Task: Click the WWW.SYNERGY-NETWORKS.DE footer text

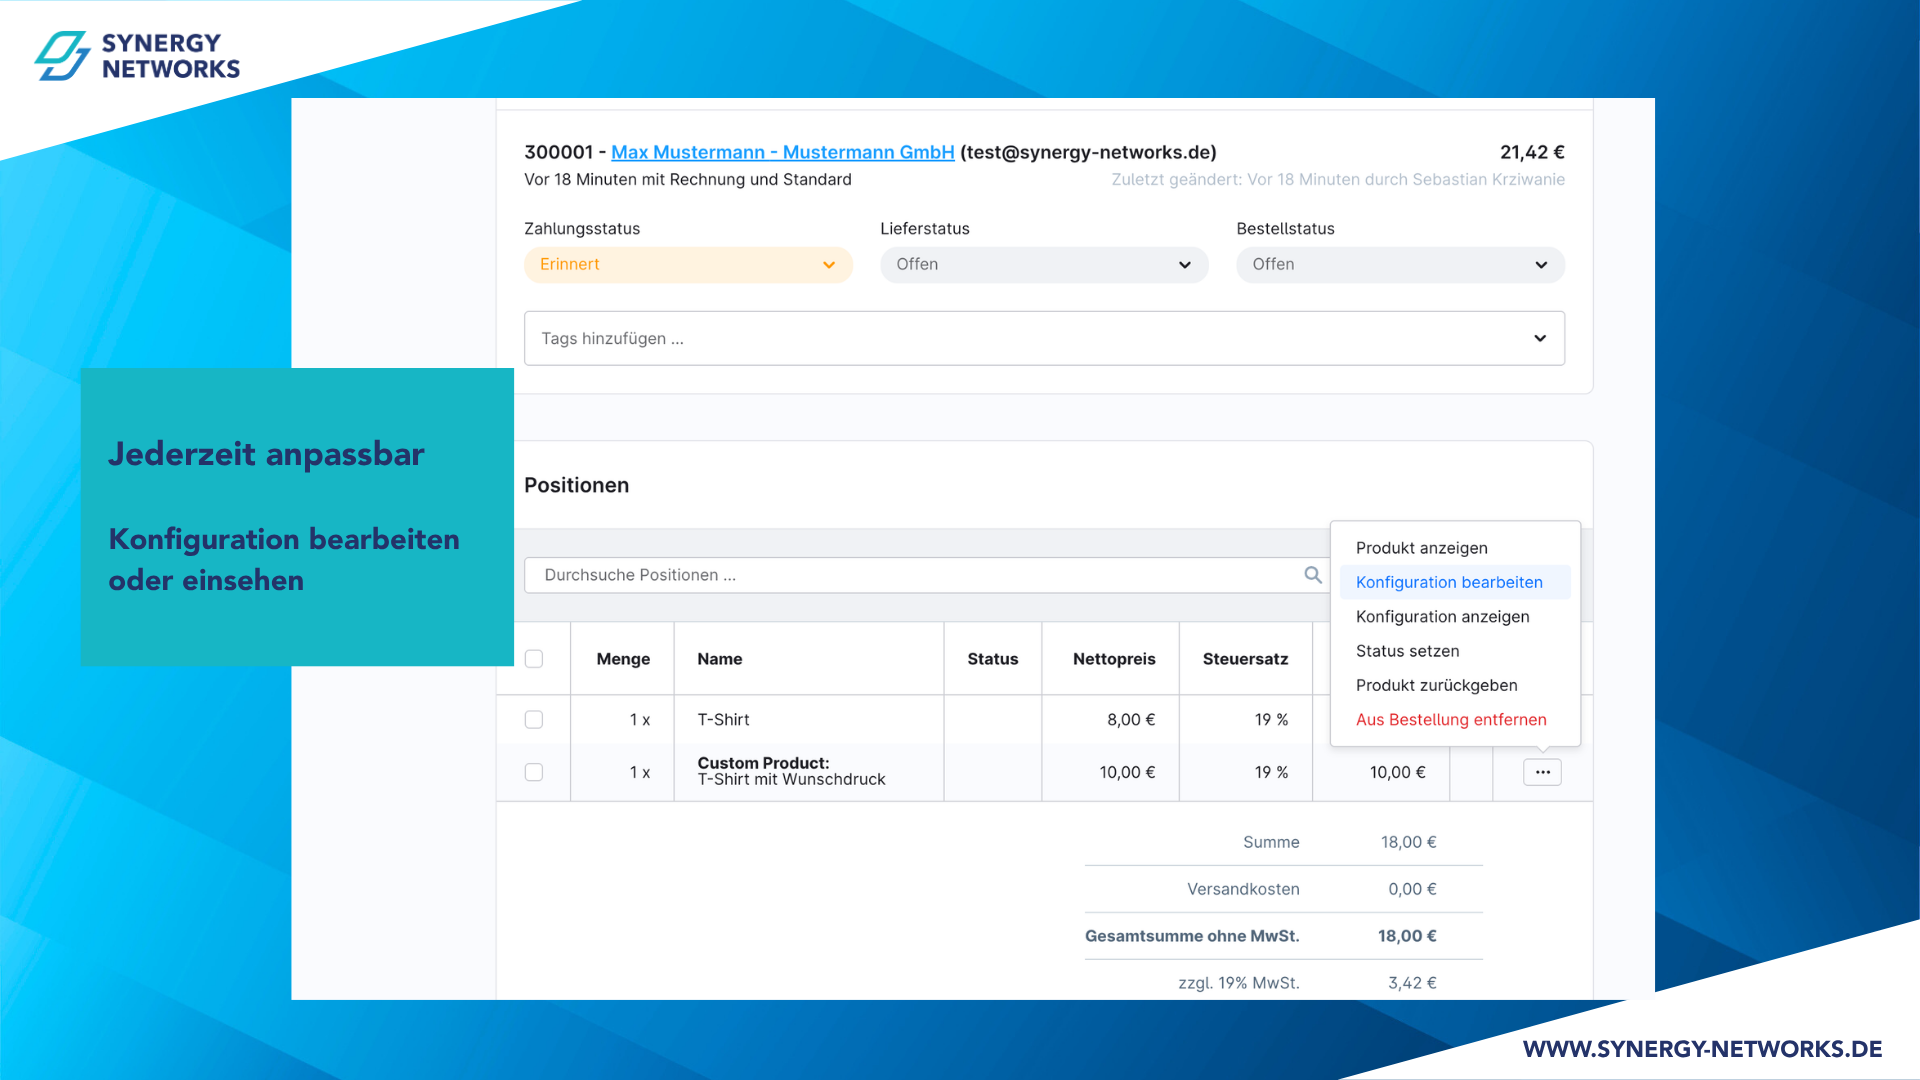Action: point(1702,1049)
